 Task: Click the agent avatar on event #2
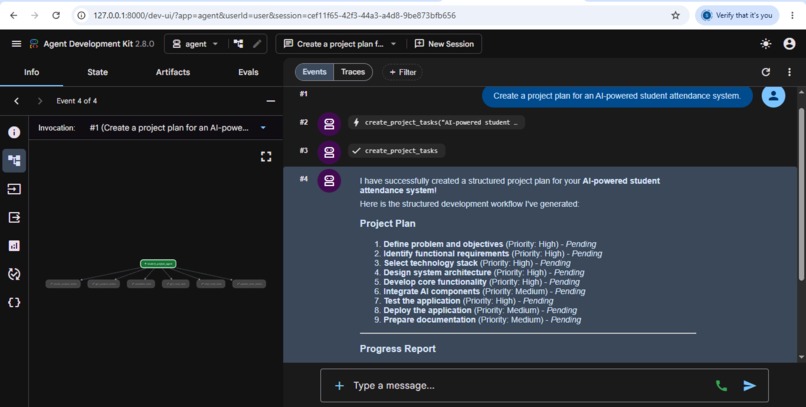329,124
